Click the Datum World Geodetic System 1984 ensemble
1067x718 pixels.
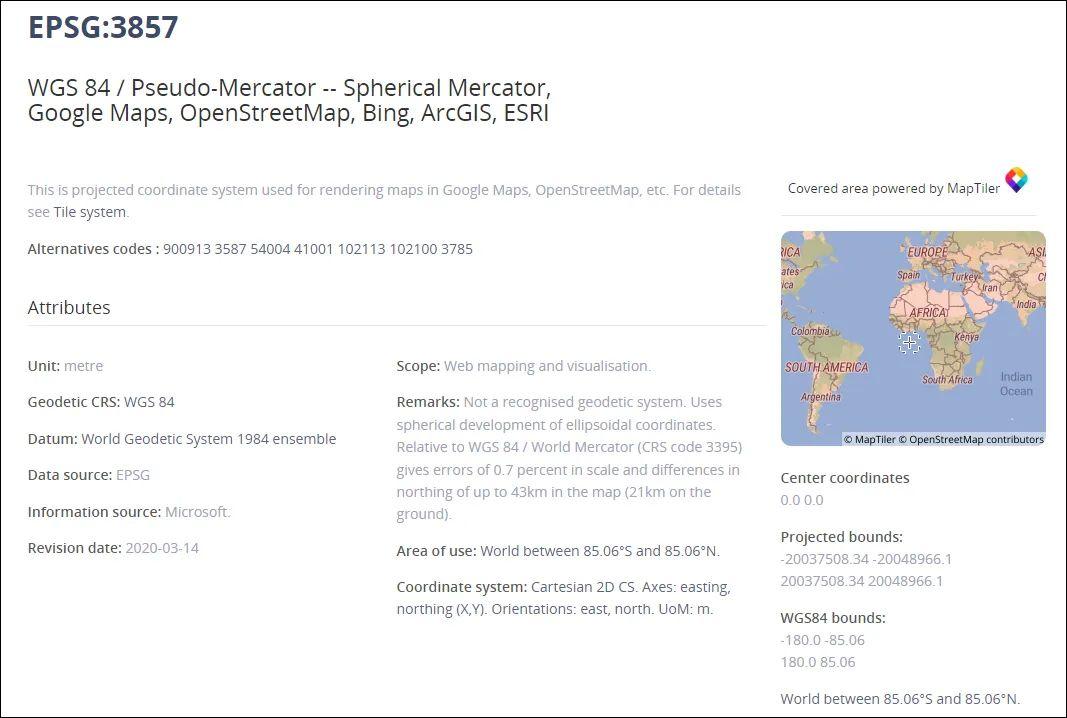(208, 439)
